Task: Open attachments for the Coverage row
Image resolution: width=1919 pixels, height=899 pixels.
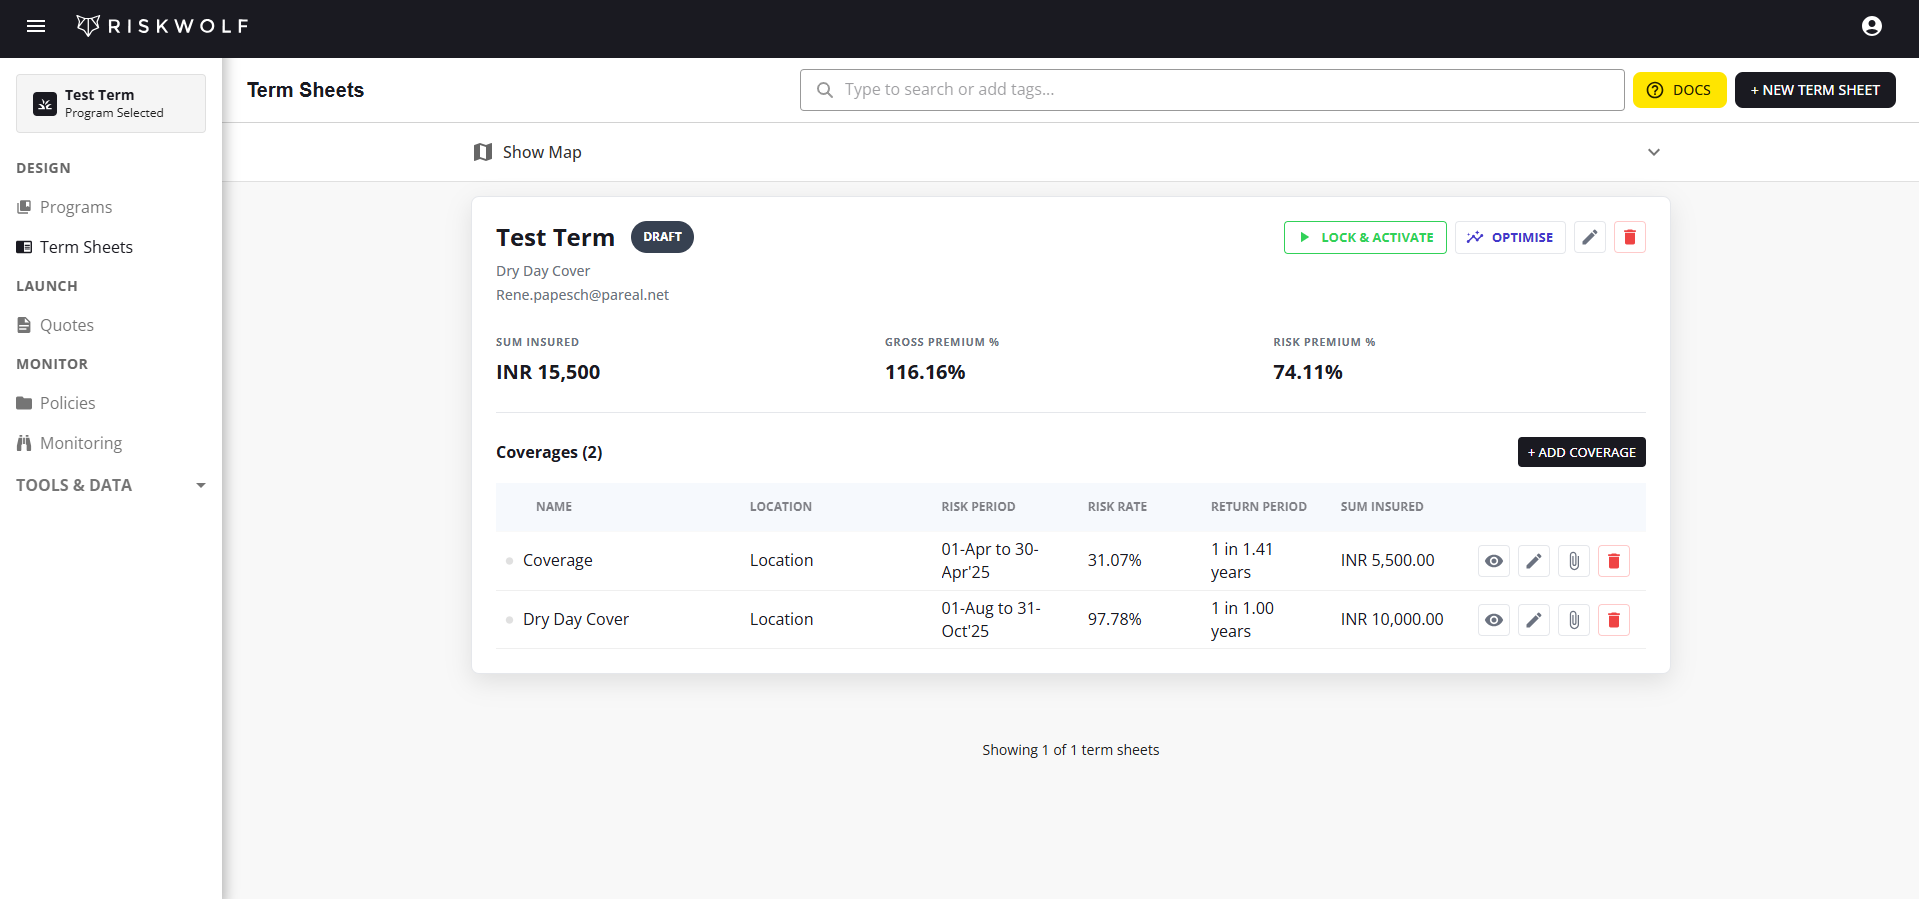Action: [x=1573, y=561]
